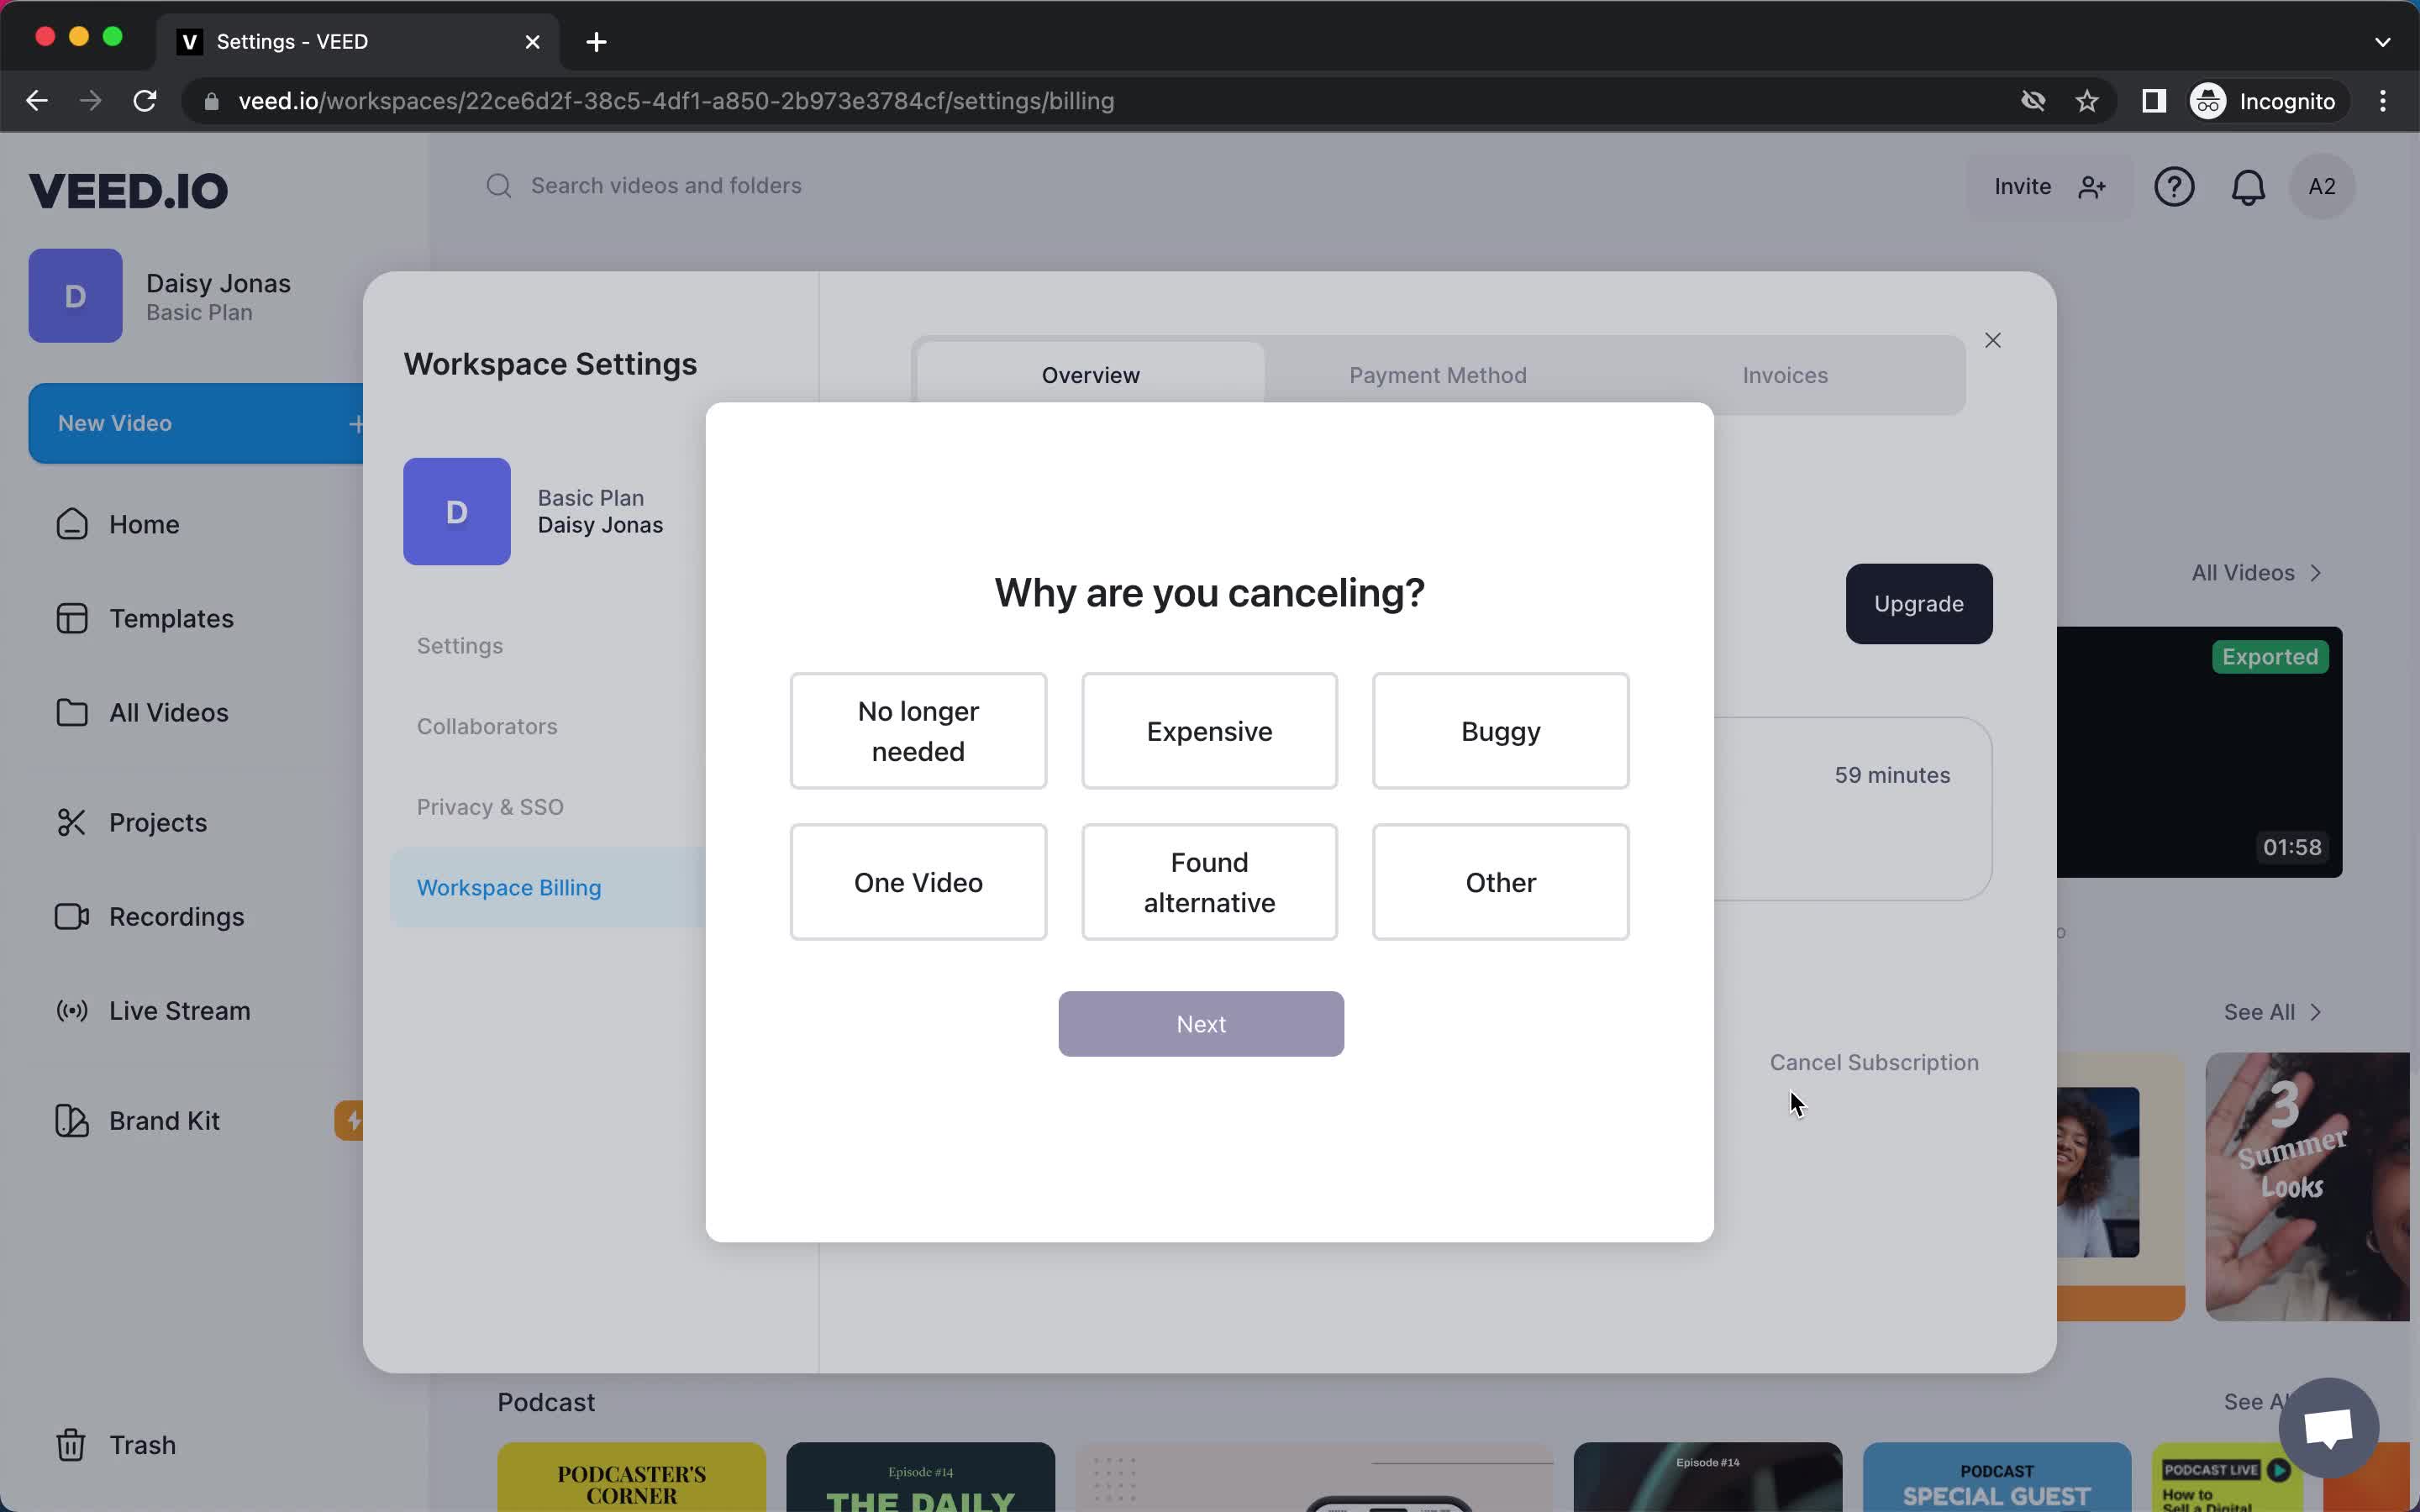
Task: Expand the tab search dropdown arrow
Action: [2383, 42]
